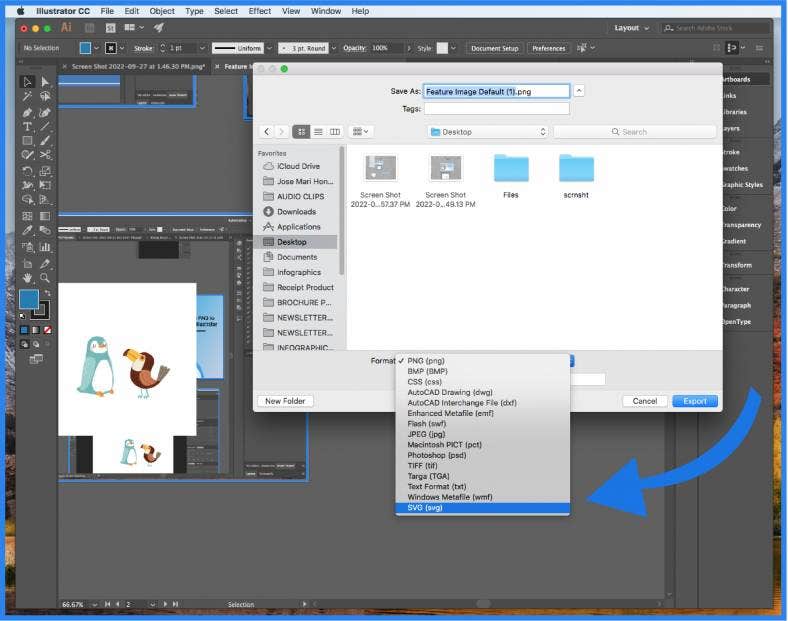The width and height of the screenshot is (788, 621).
Task: Switch file dialog to column view
Action: tap(335, 132)
